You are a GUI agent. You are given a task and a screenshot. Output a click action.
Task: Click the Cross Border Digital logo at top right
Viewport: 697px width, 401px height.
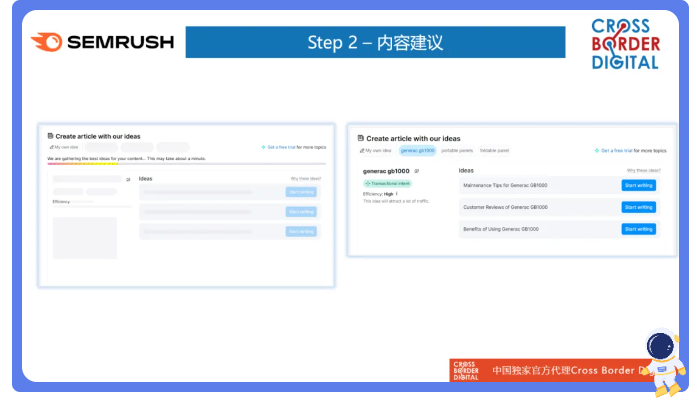point(625,44)
